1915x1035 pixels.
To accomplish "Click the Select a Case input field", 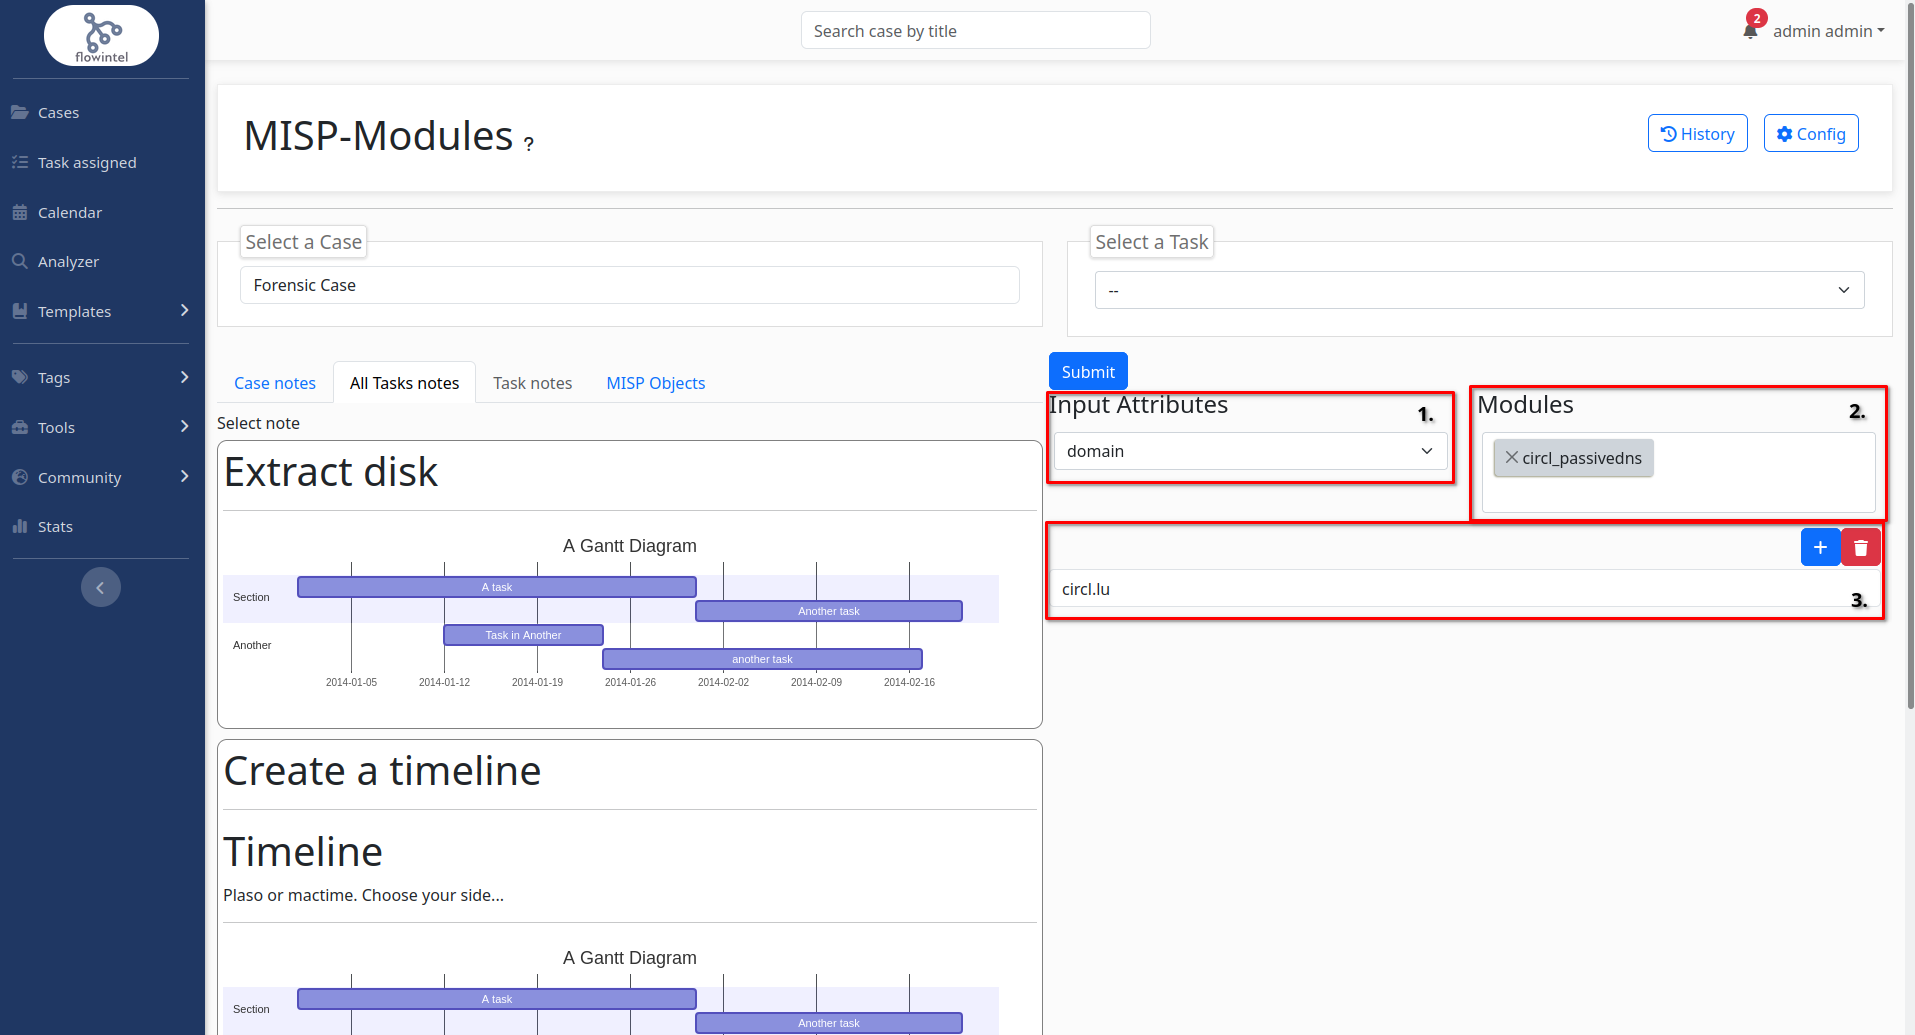I will pos(630,285).
